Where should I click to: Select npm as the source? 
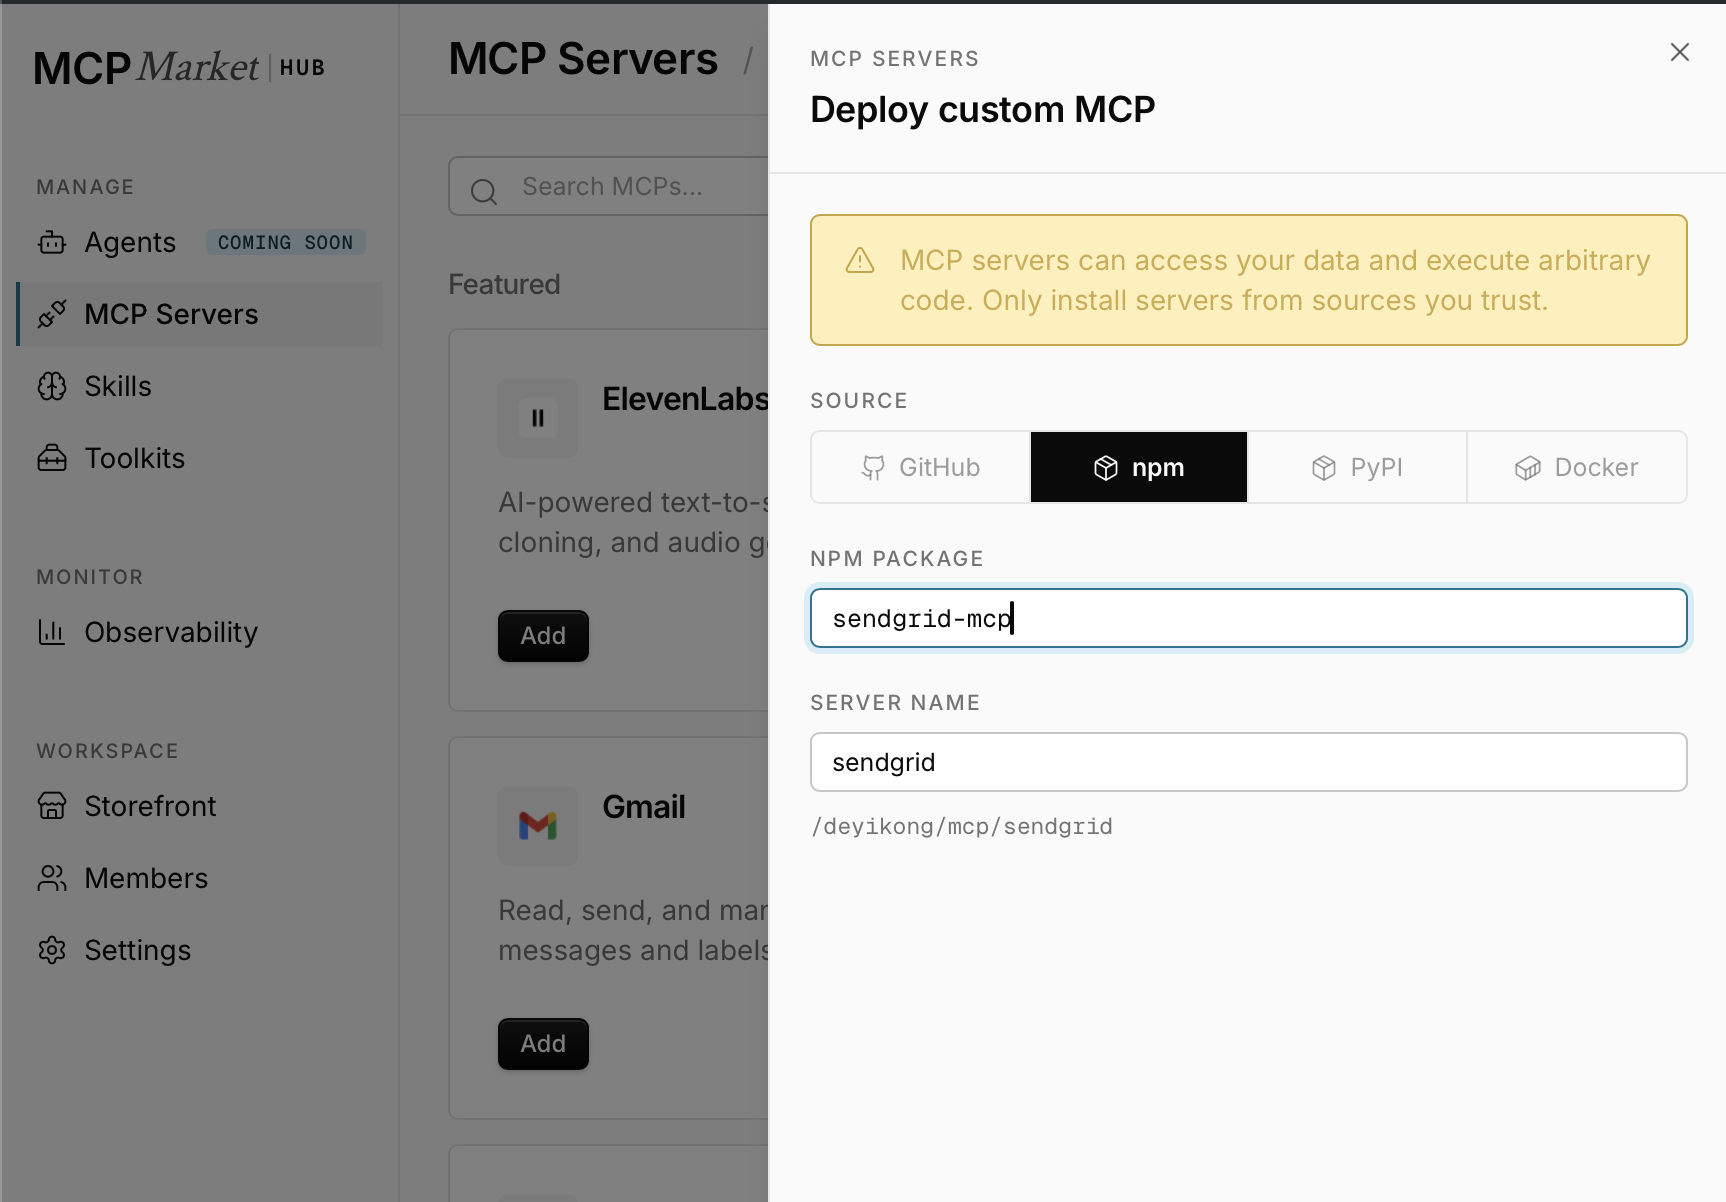1139,467
